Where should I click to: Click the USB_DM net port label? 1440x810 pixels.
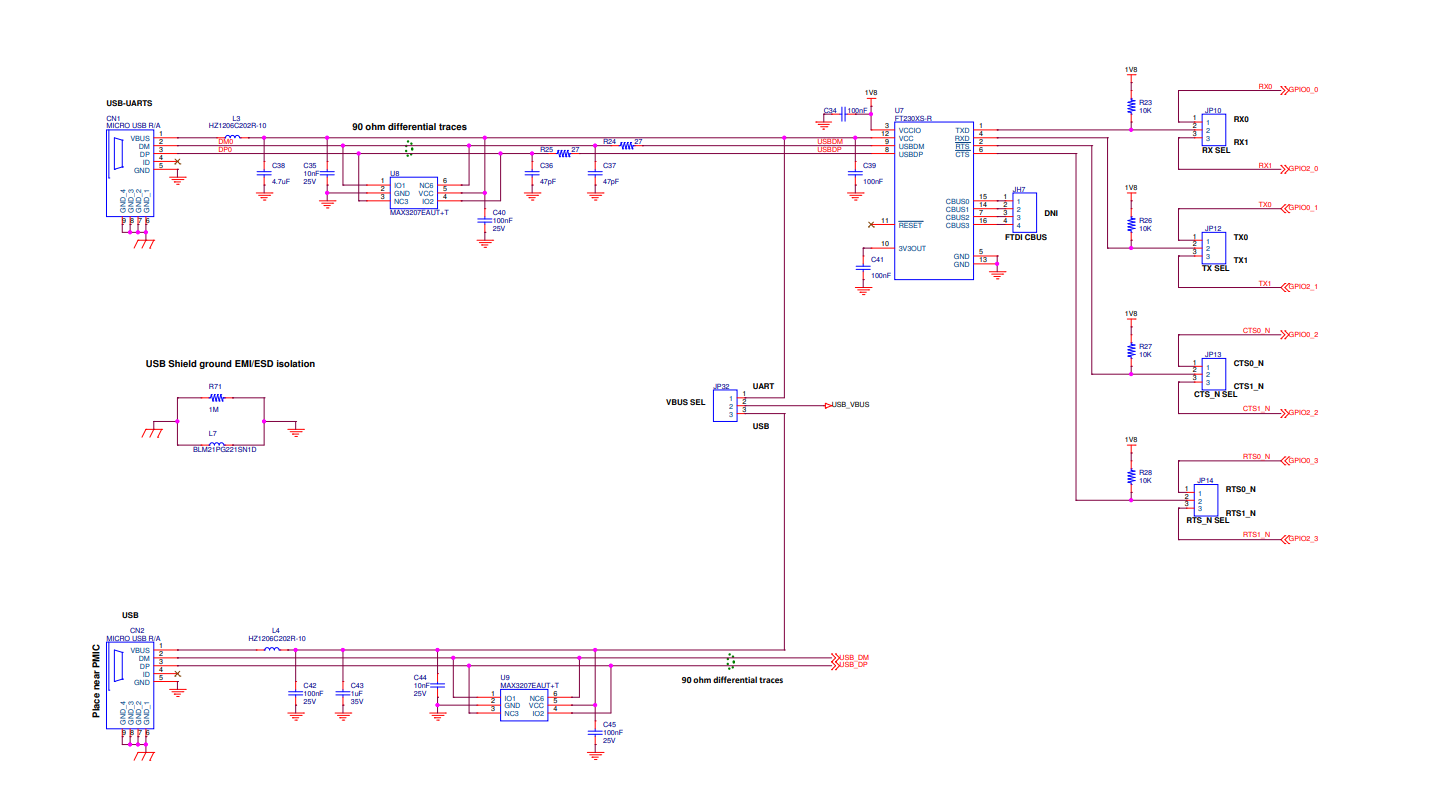point(850,658)
